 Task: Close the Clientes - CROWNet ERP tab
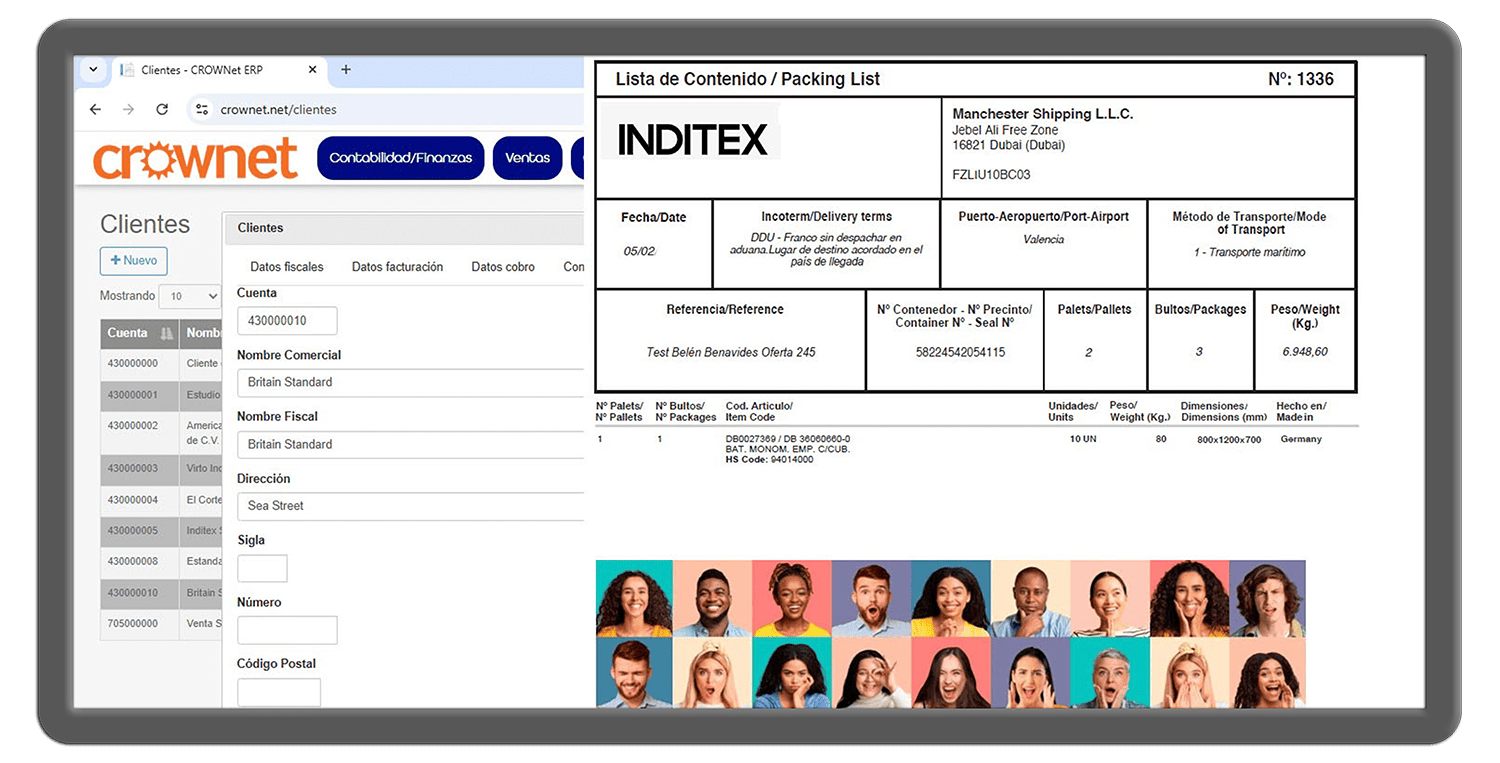click(x=312, y=70)
